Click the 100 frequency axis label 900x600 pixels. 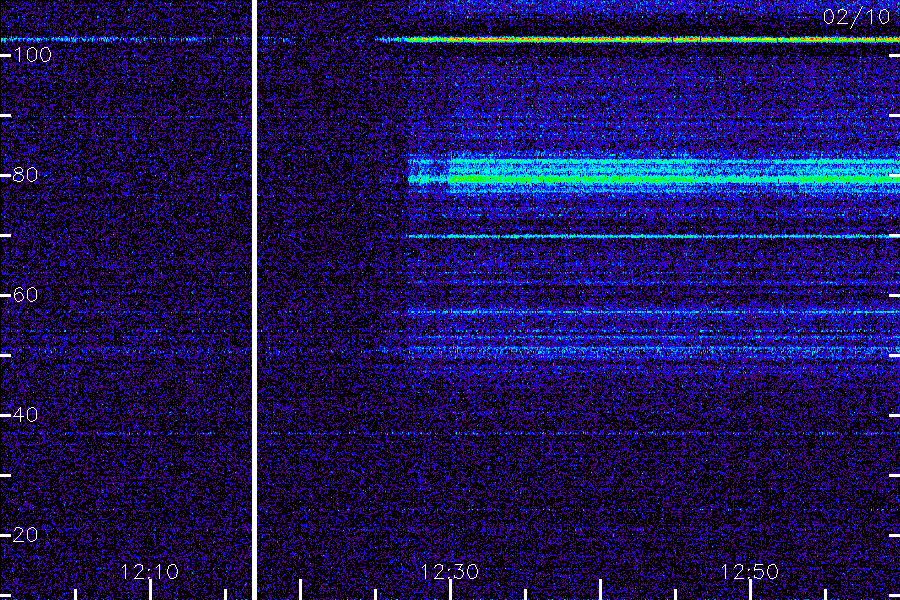[x=32, y=55]
